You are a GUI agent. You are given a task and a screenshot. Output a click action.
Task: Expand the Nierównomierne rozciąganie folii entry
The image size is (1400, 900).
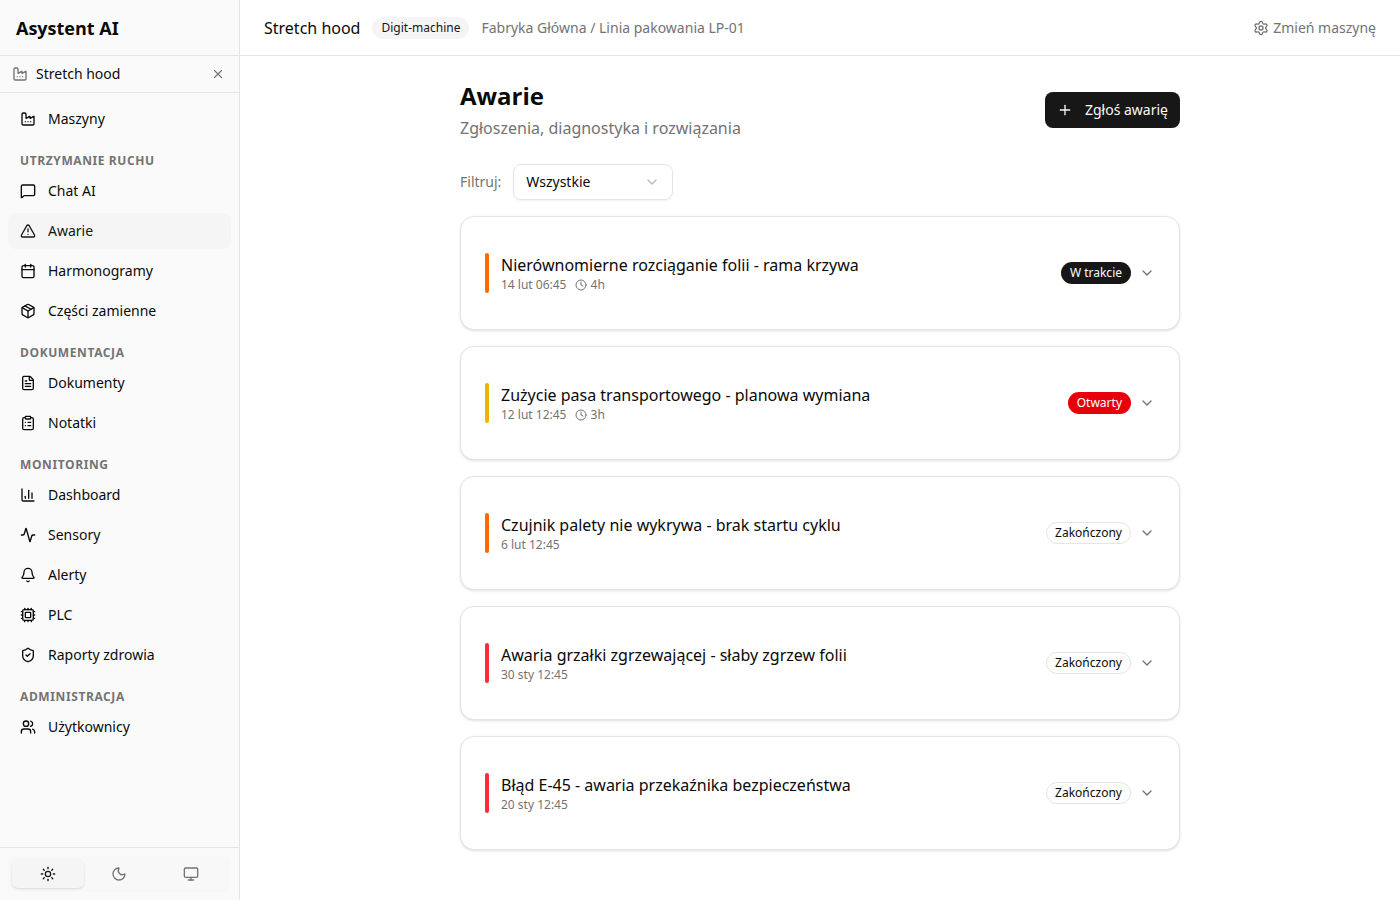point(1147,273)
